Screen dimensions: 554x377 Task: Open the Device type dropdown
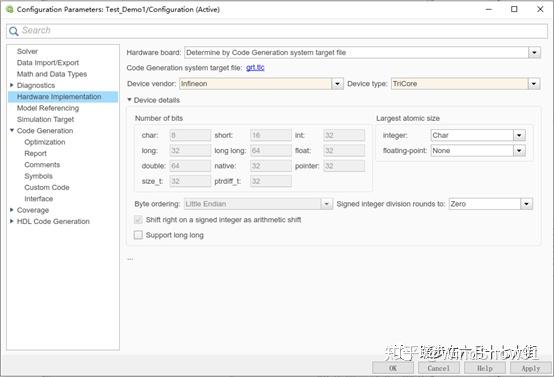534,84
